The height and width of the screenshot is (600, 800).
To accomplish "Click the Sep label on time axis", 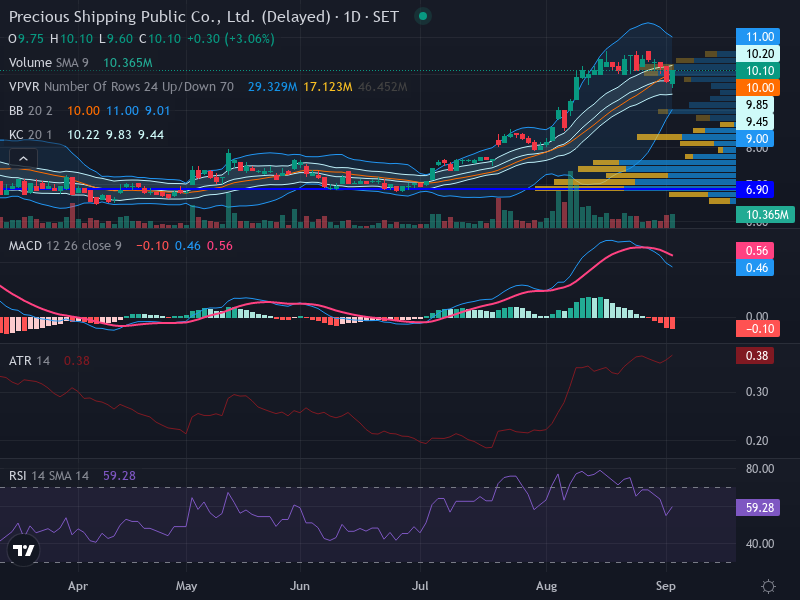I will pos(665,586).
